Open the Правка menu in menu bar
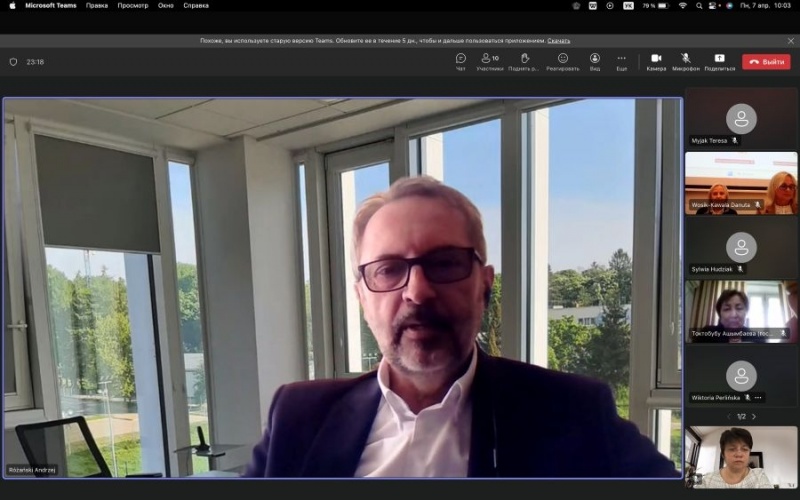Screen dimensions: 800x500 97,5
